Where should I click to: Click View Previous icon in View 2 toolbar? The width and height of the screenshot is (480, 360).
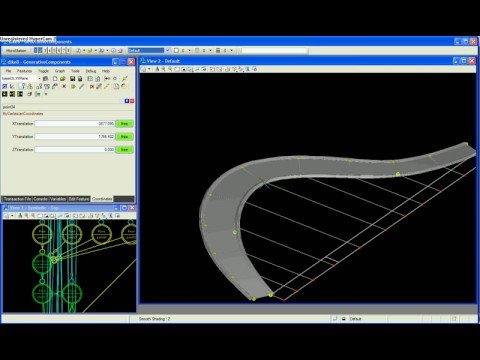coord(211,69)
